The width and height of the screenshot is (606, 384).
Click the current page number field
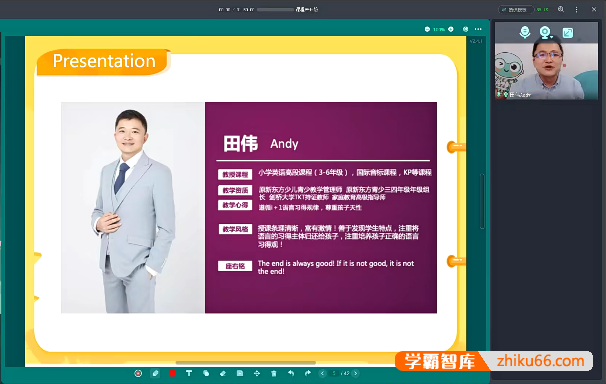[x=334, y=373]
